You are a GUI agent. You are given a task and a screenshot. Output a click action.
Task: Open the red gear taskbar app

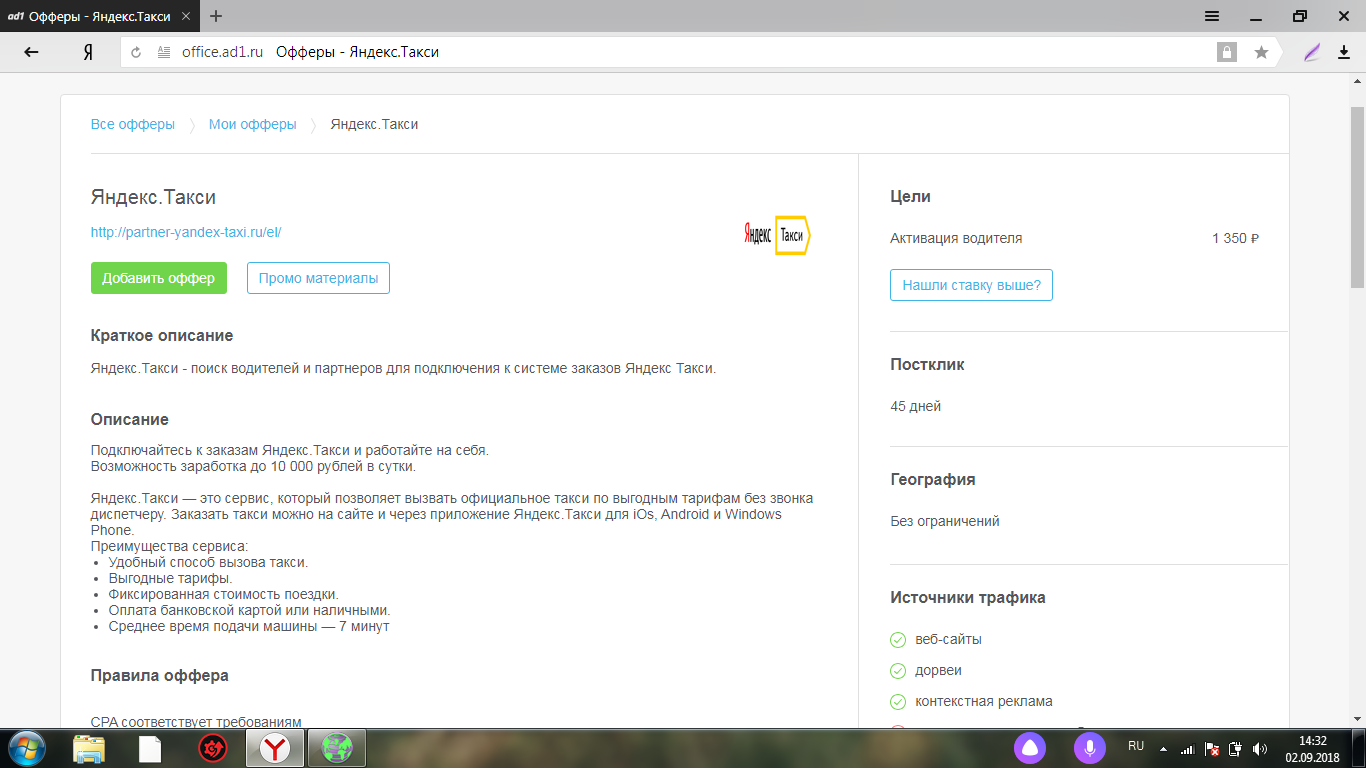[212, 748]
